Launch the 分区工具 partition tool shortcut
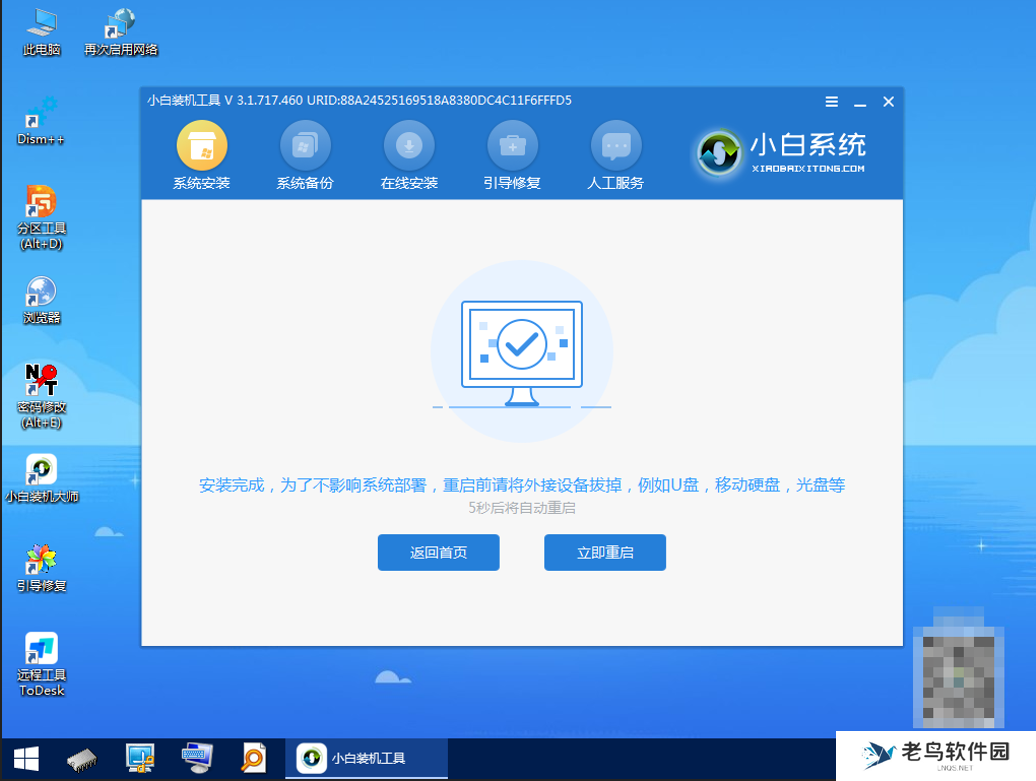The height and width of the screenshot is (781, 1036). point(40,212)
